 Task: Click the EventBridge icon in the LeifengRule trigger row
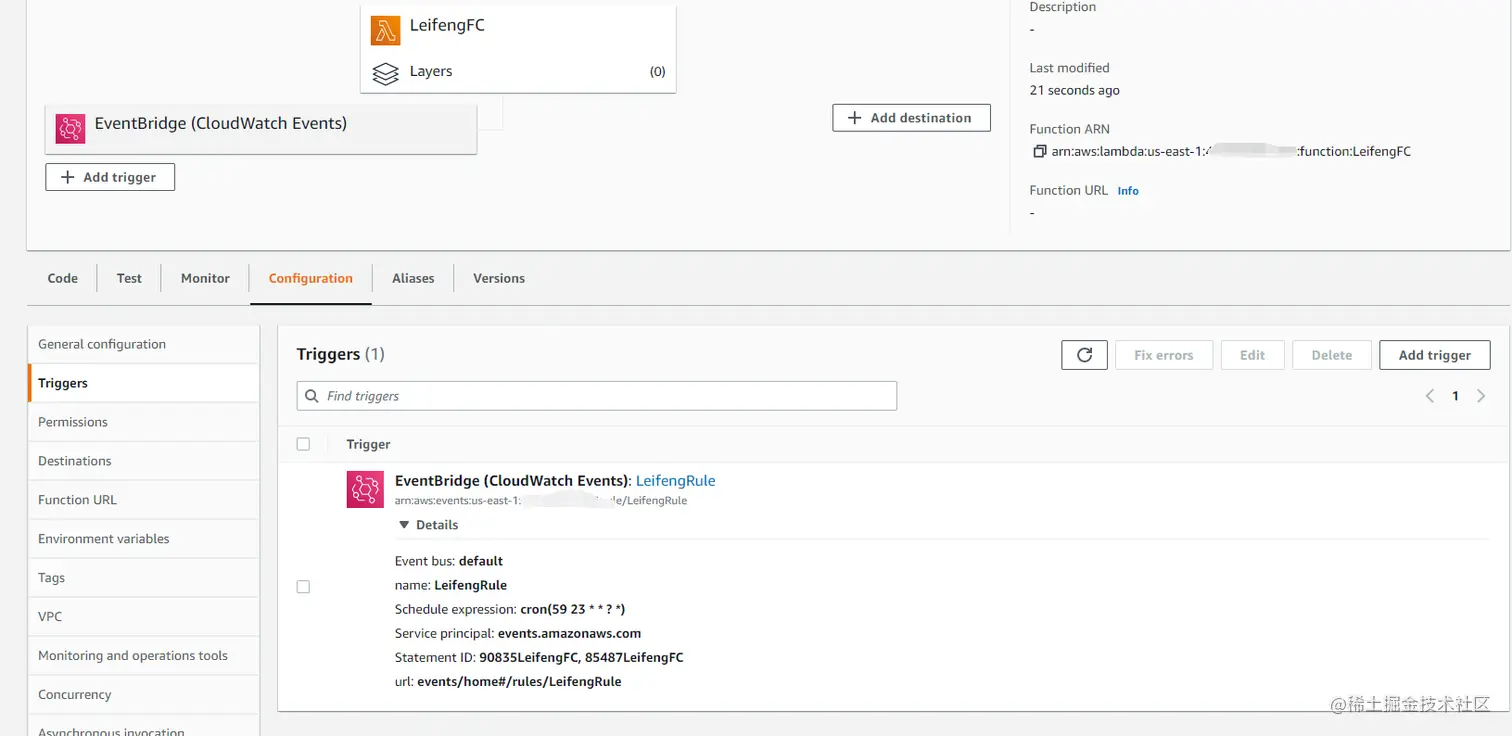pyautogui.click(x=365, y=489)
